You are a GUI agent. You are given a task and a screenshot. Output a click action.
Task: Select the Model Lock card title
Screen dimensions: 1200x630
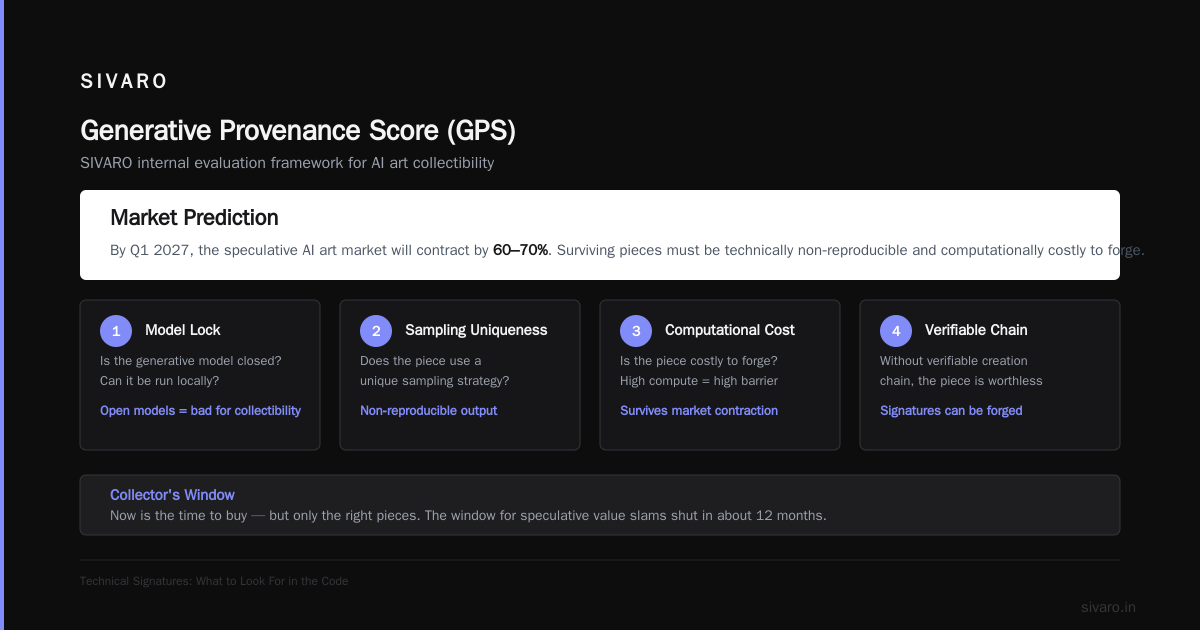(x=183, y=330)
